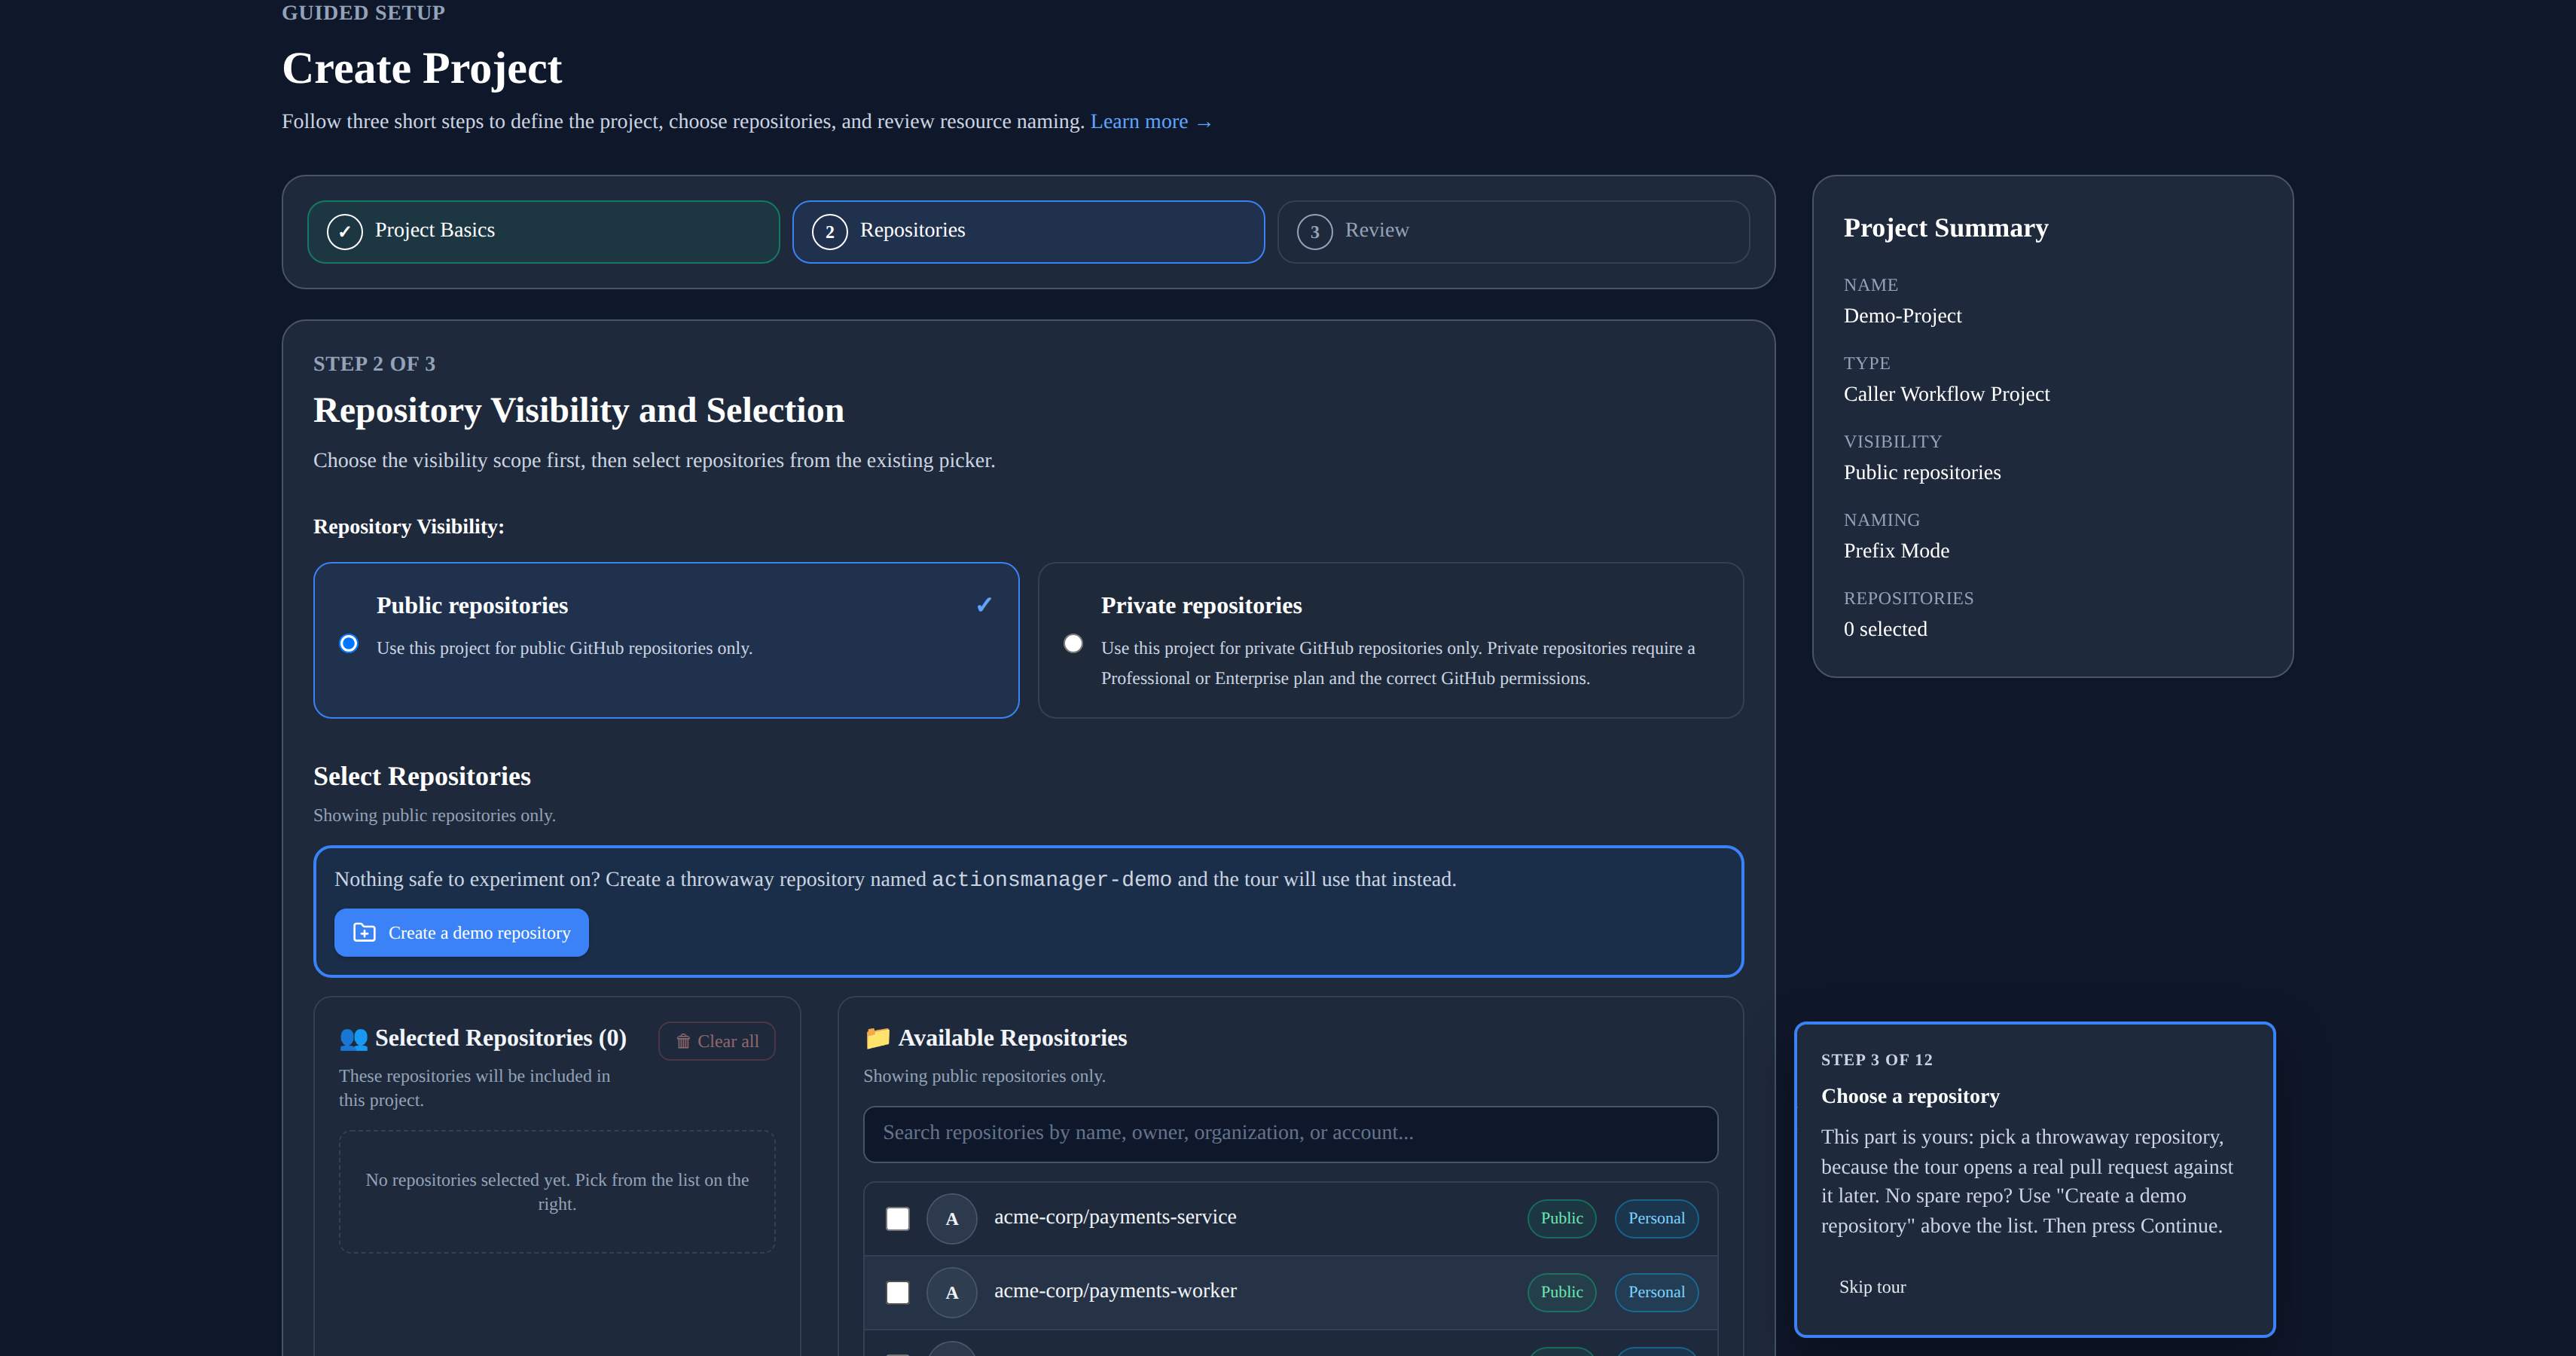This screenshot has width=2576, height=1356.
Task: Click Personal badge on payments-worker row
Action: pyautogui.click(x=1656, y=1292)
